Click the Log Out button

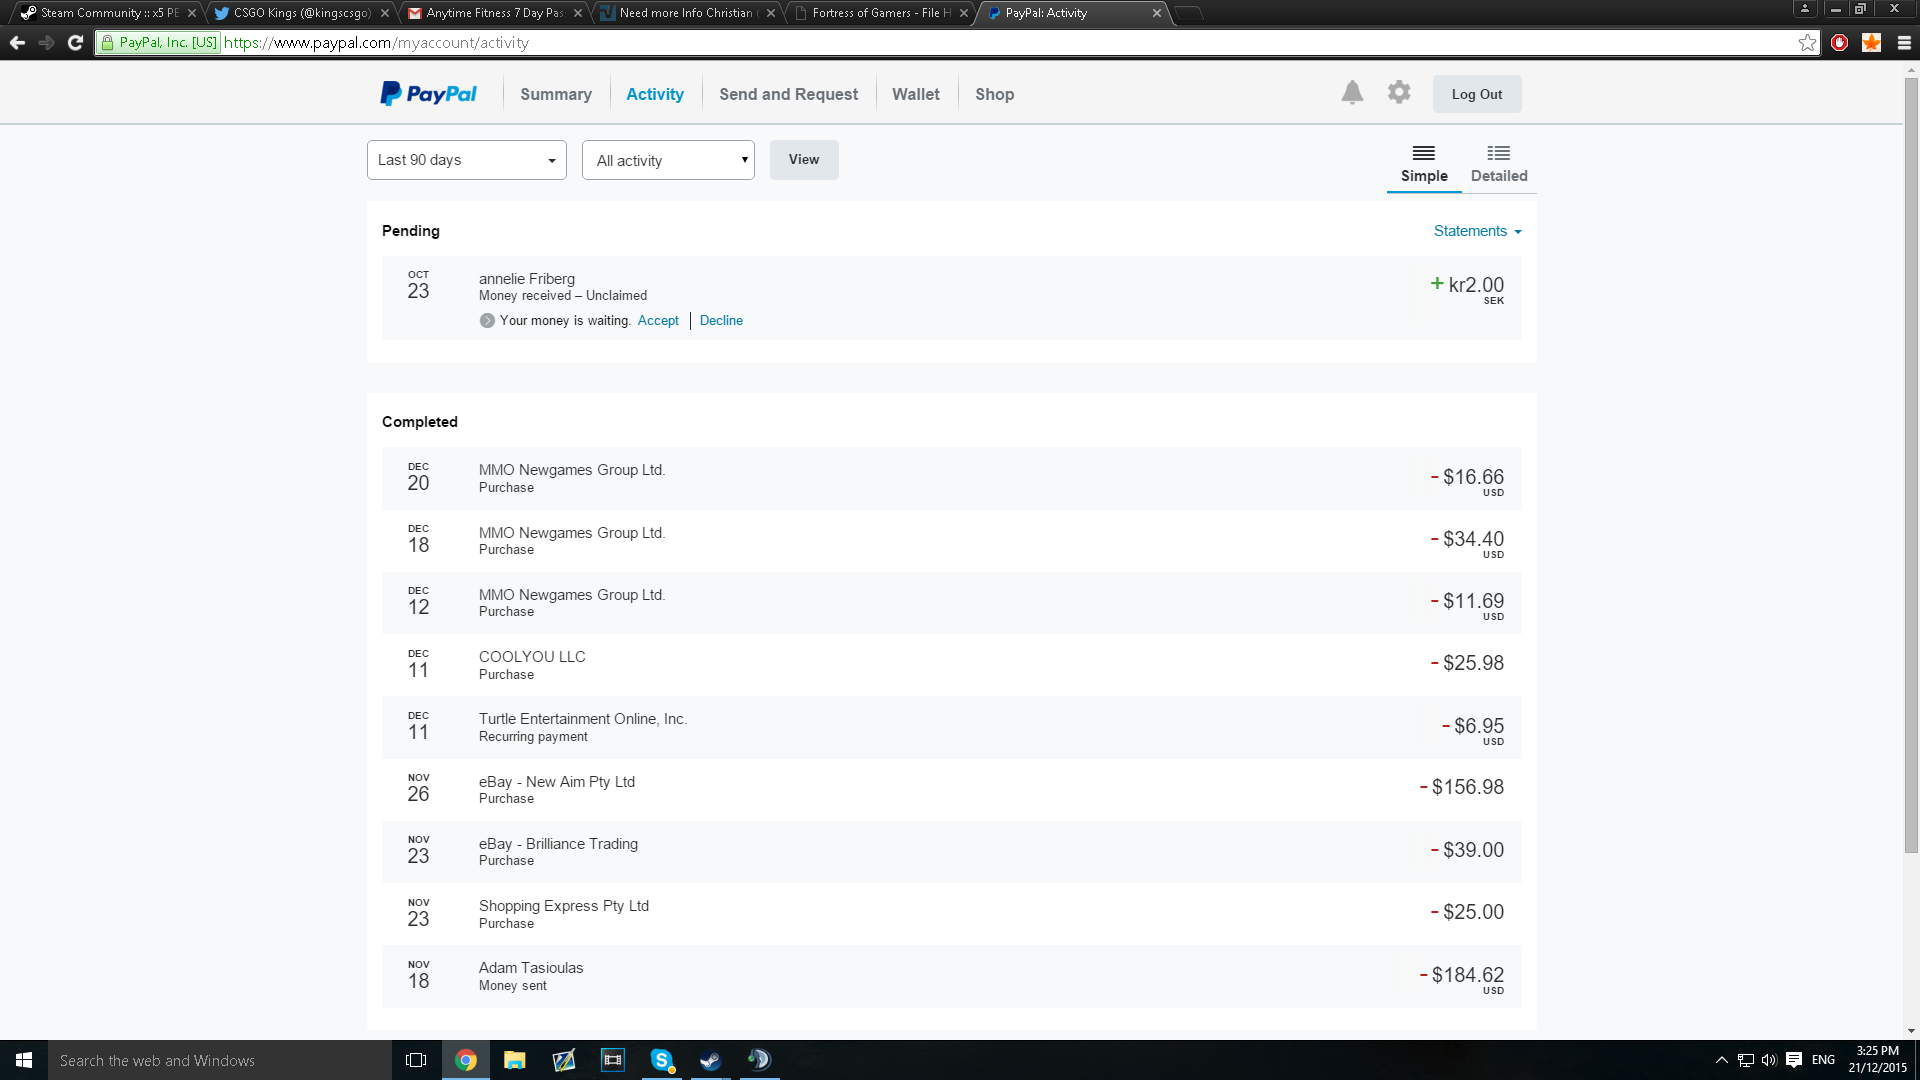point(1476,94)
